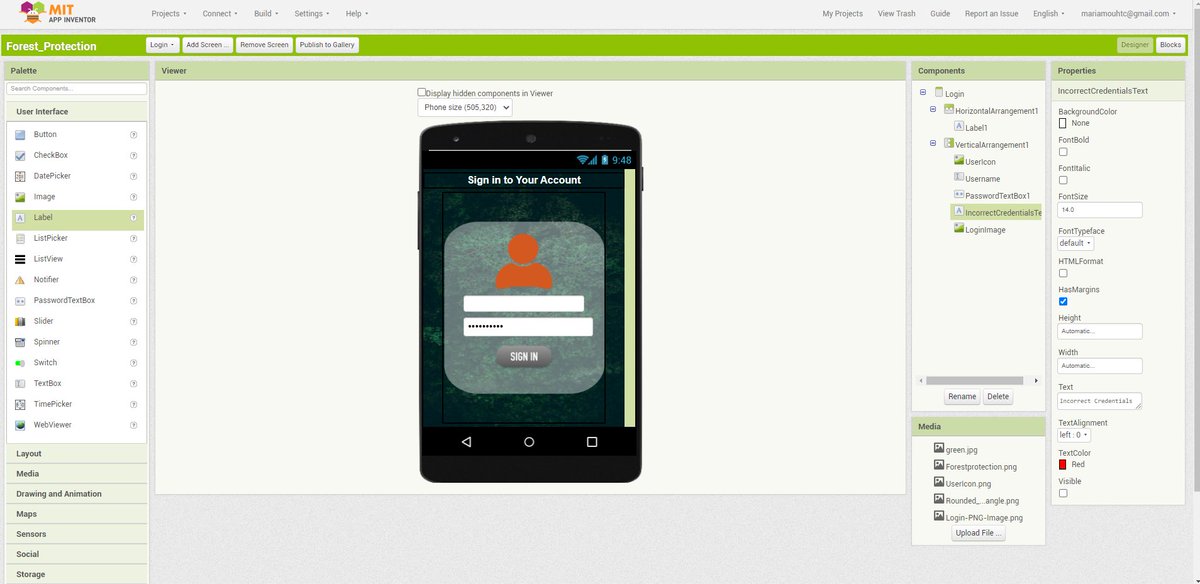Select the WebViewer component icon
Screen dimensions: 1200x584
(x=20, y=425)
